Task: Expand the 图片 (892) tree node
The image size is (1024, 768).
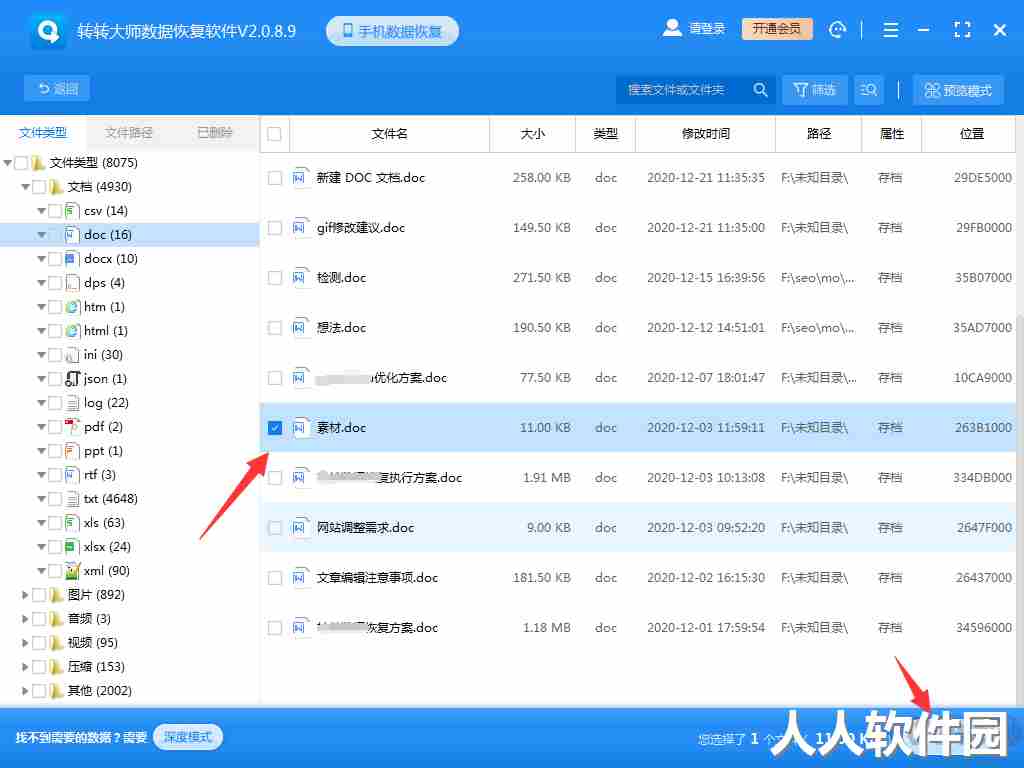Action: coord(25,595)
